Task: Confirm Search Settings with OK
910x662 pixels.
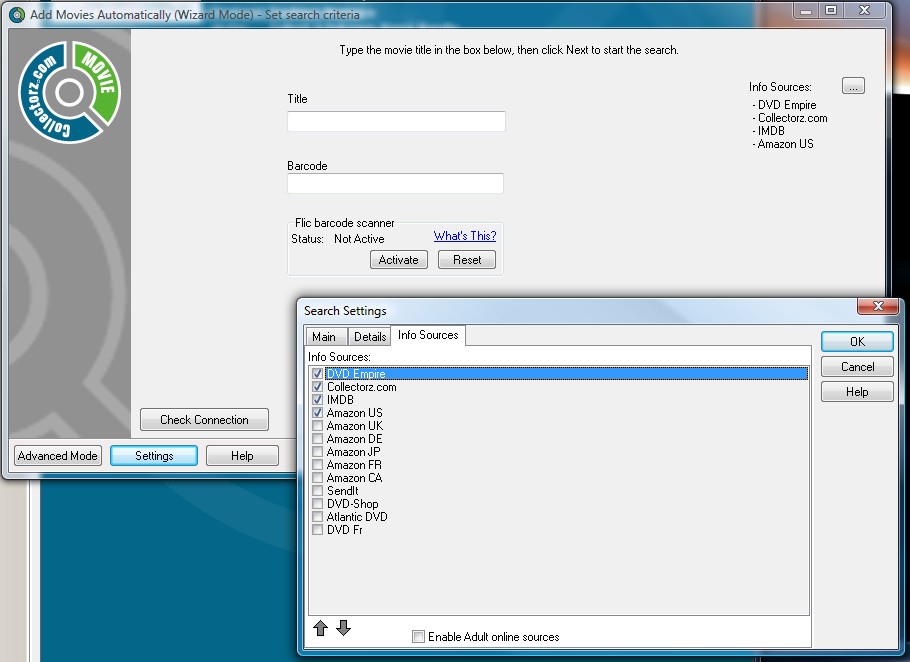Action: (x=857, y=342)
